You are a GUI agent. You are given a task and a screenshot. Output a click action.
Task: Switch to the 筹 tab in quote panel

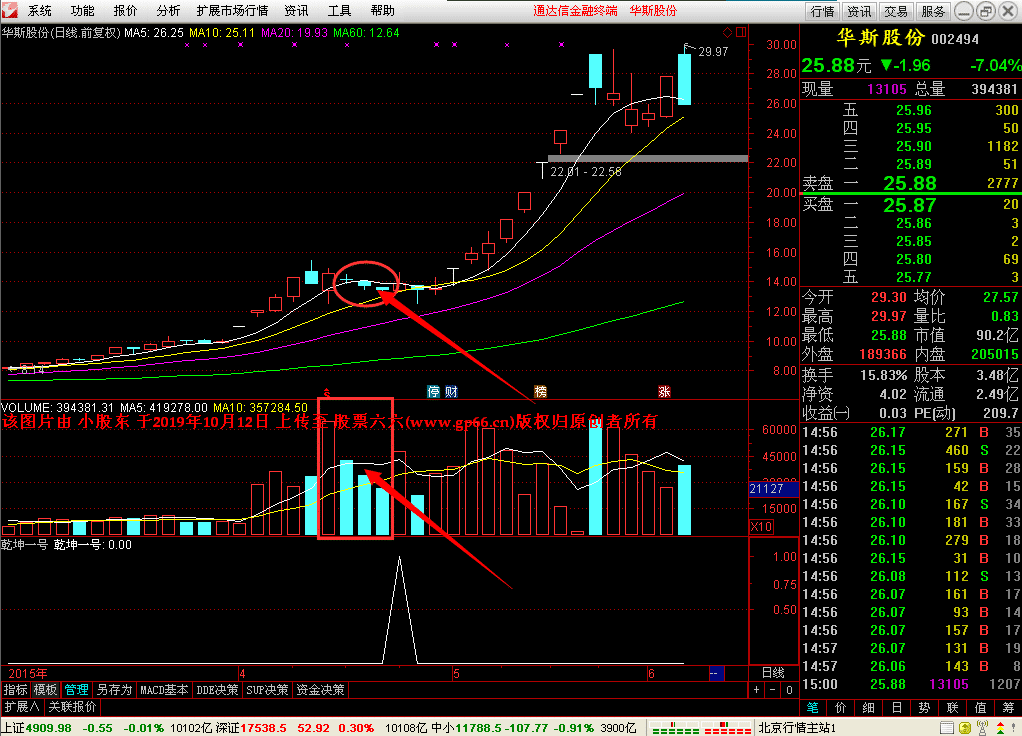click(1008, 708)
